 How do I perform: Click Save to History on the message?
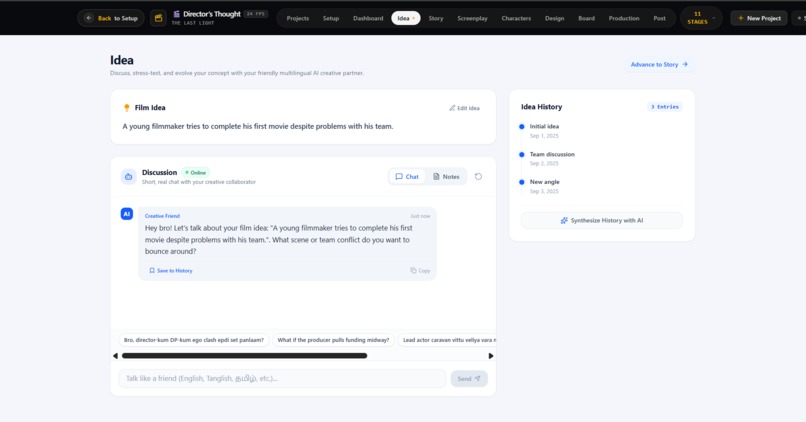coord(171,270)
